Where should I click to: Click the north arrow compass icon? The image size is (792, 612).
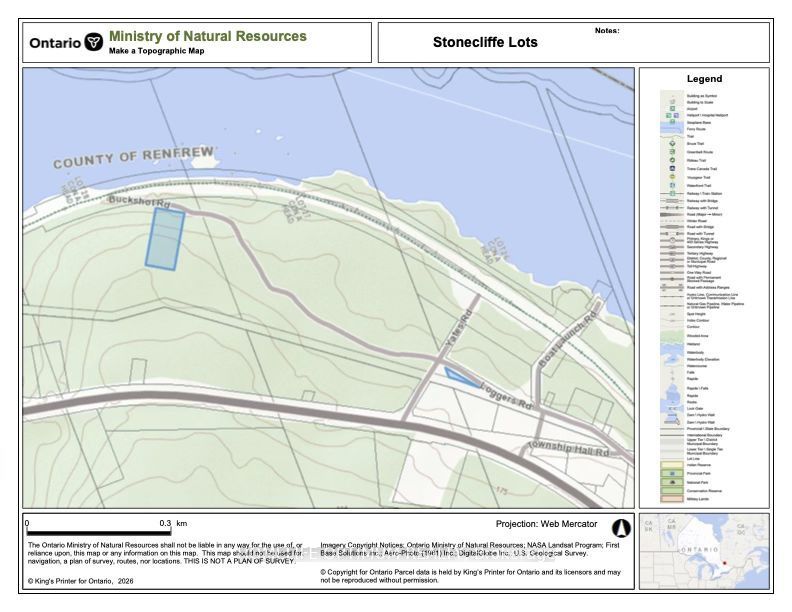(621, 528)
